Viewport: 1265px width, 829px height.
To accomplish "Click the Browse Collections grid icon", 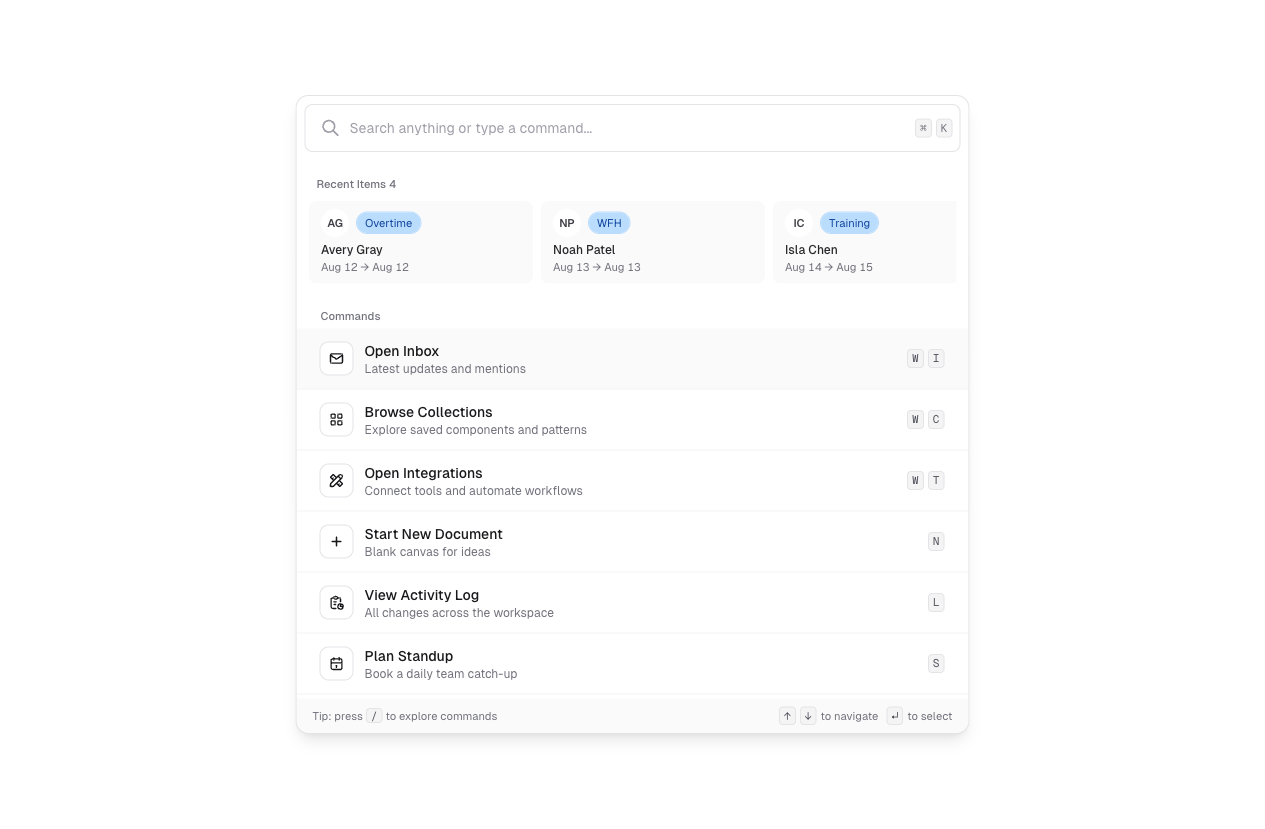I will (336, 420).
